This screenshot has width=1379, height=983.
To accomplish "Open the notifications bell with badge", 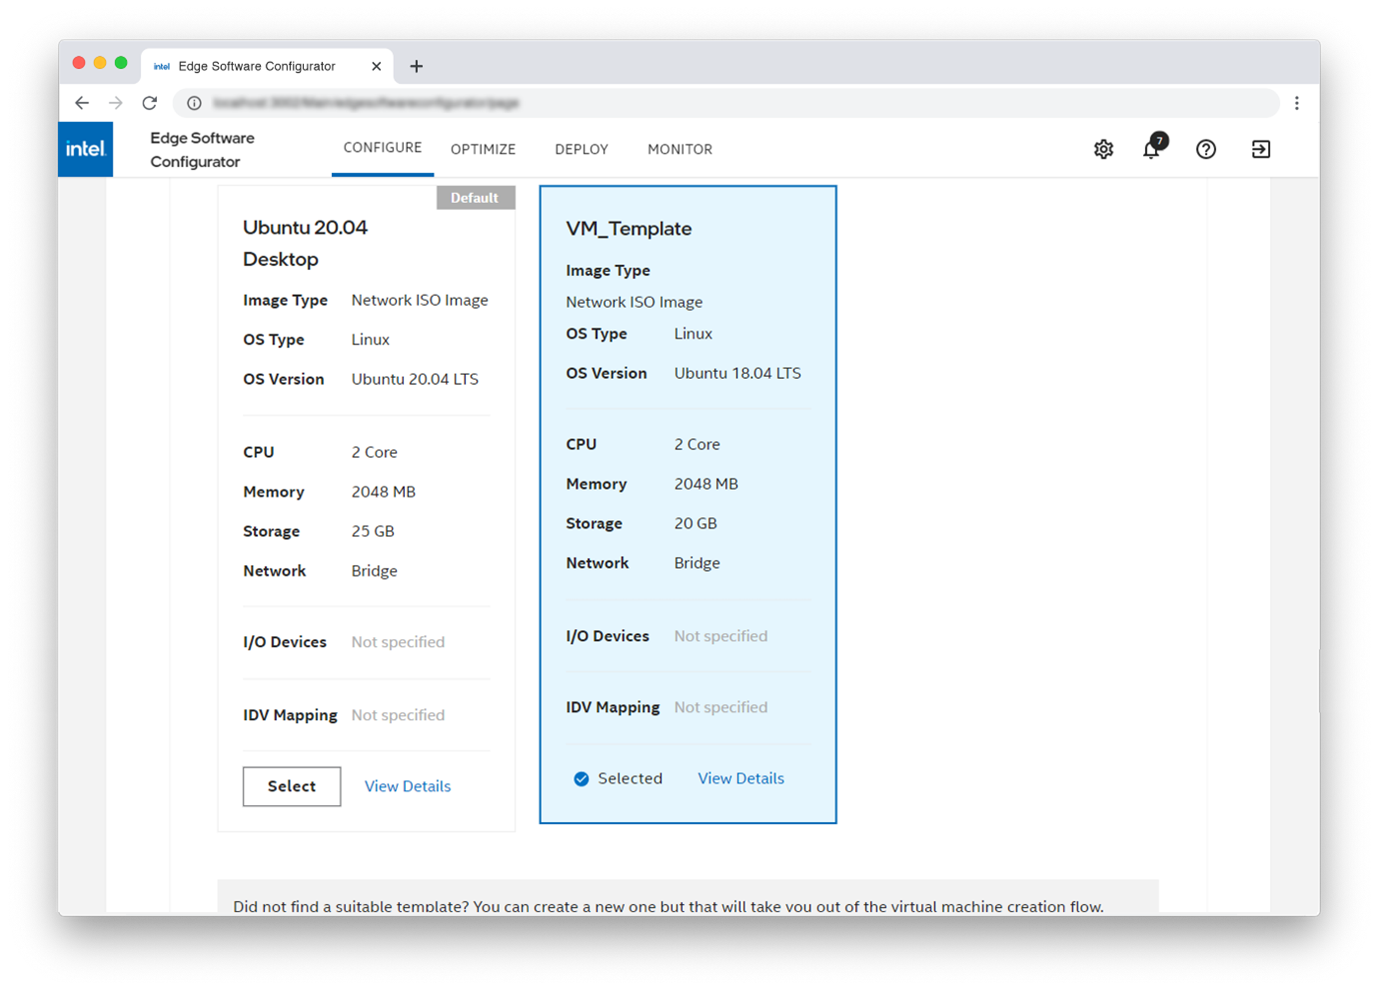I will [x=1151, y=148].
